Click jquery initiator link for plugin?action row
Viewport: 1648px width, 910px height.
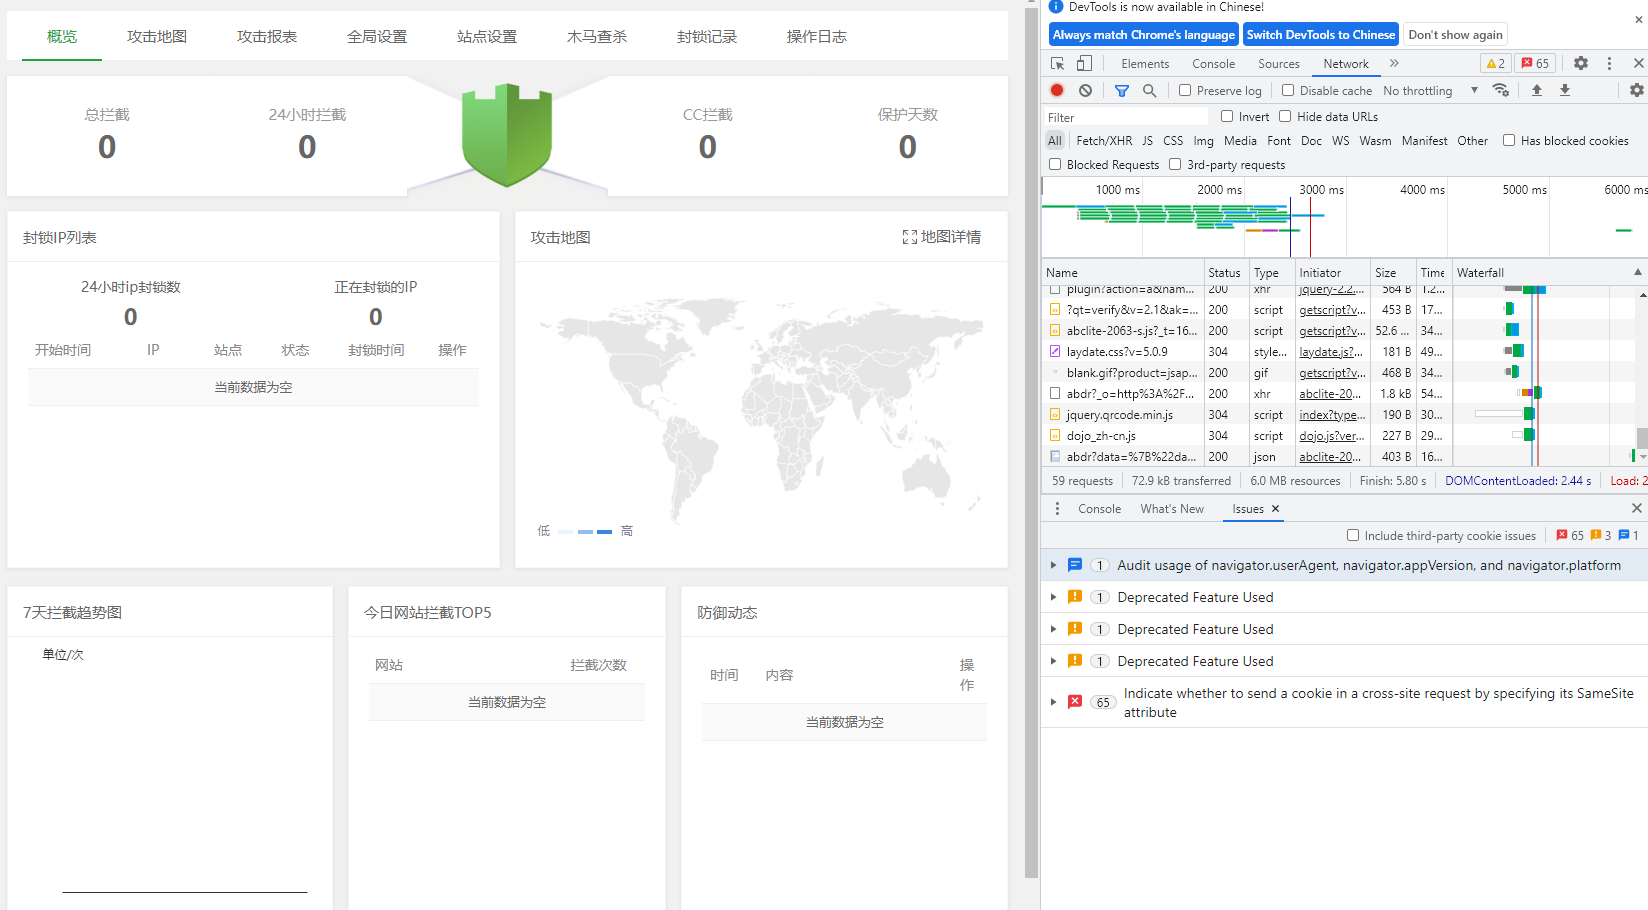(x=1332, y=289)
